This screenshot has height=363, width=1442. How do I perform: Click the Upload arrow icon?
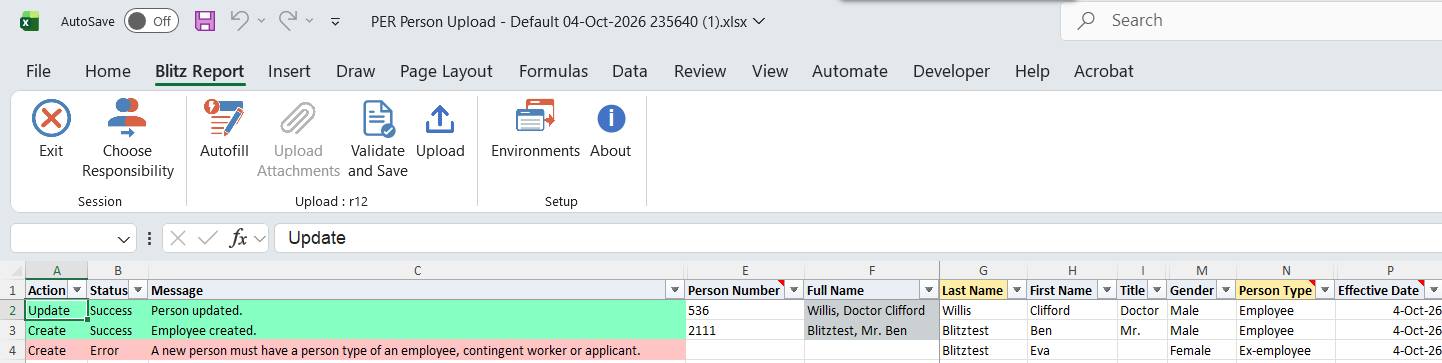point(440,118)
